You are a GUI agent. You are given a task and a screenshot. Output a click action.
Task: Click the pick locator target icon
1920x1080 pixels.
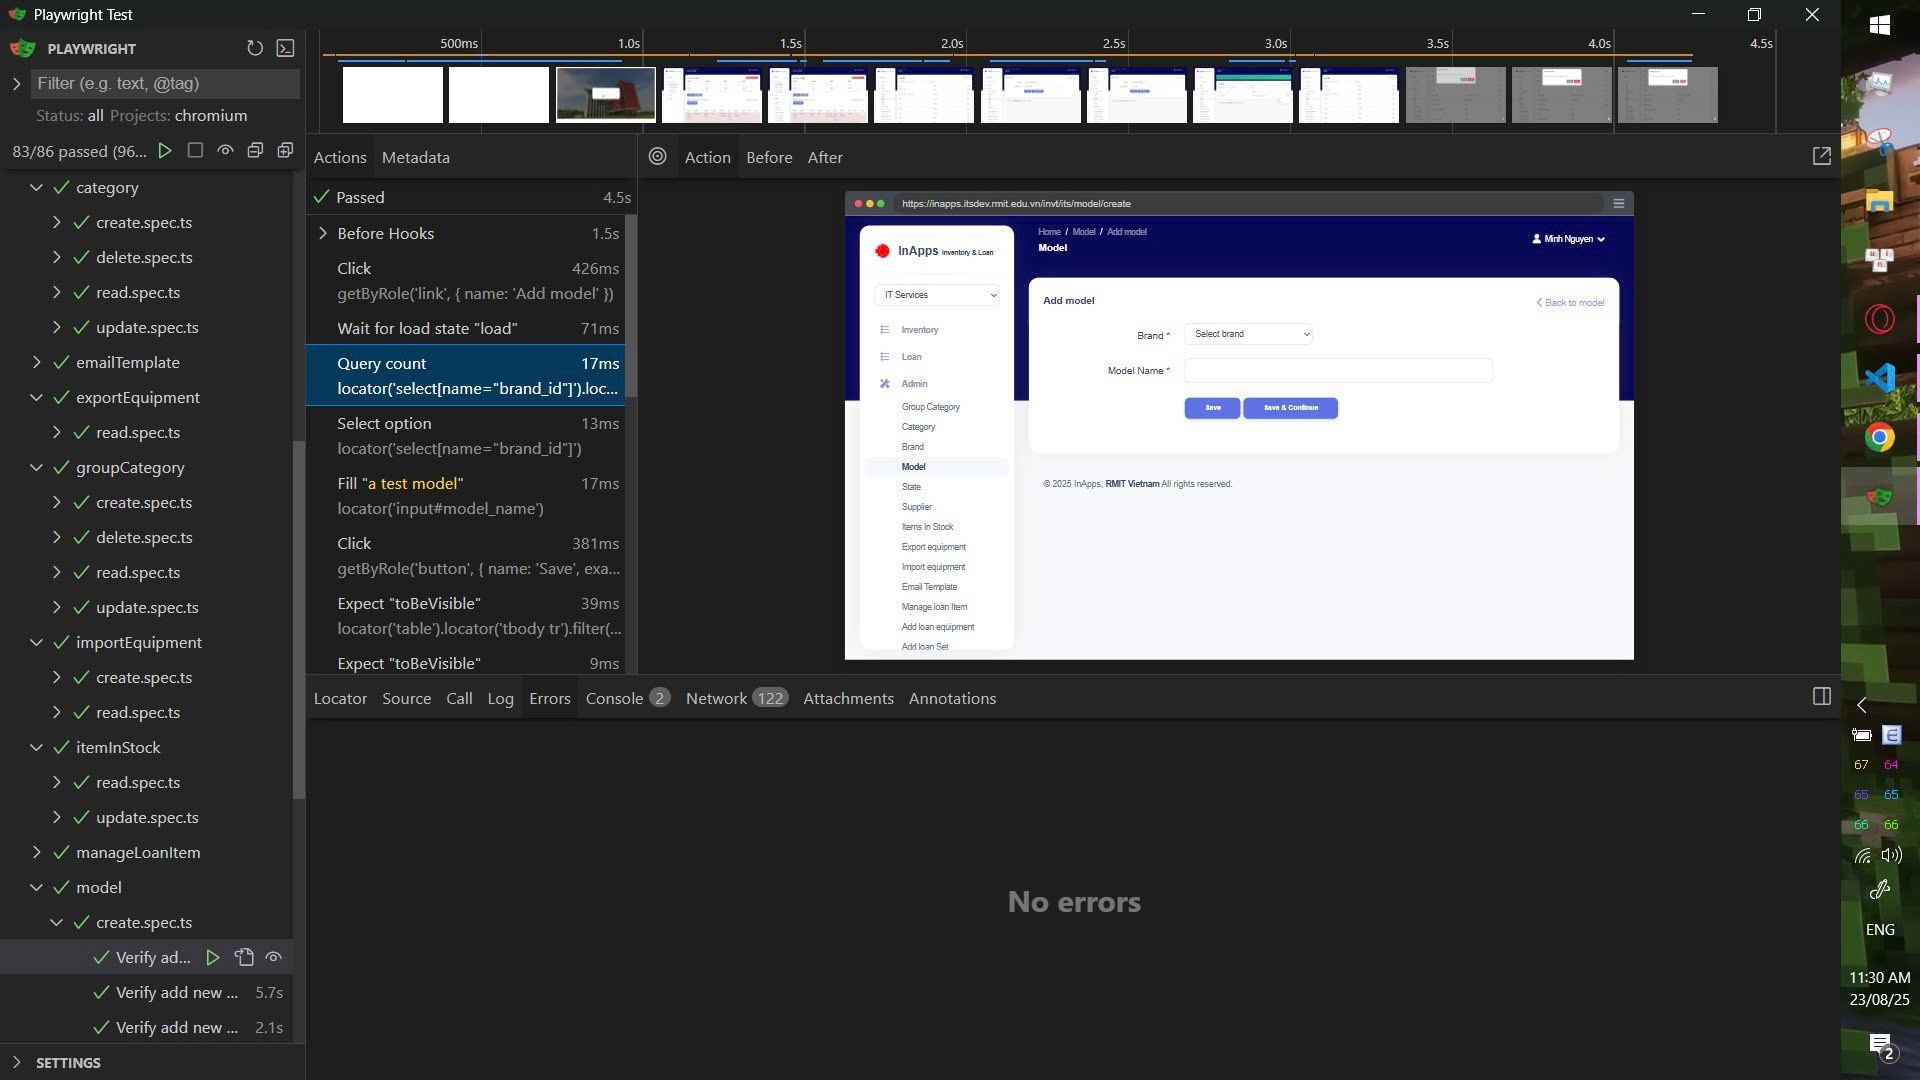point(657,157)
